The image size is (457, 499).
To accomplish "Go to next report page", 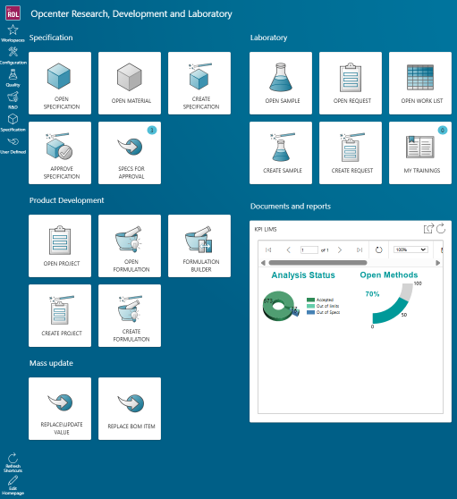I will click(340, 250).
